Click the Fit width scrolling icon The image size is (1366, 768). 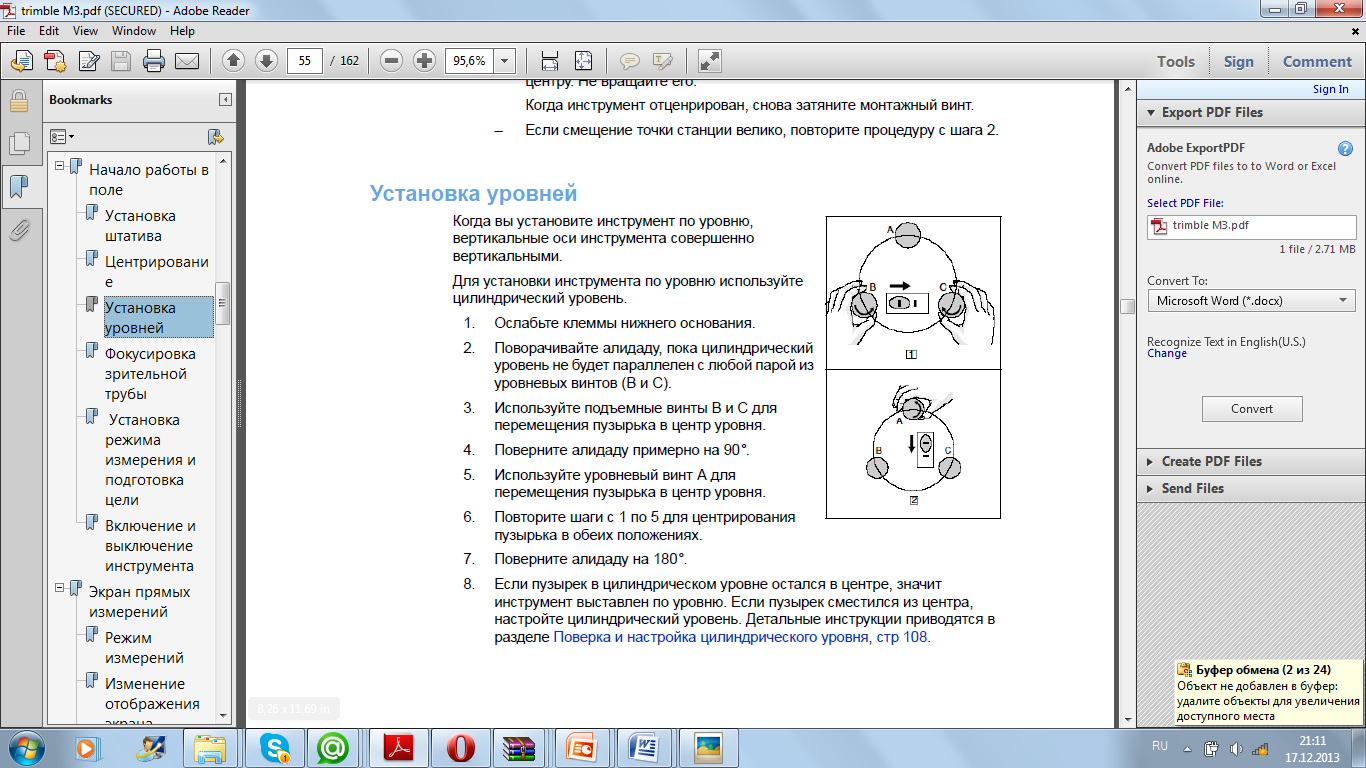coord(549,61)
